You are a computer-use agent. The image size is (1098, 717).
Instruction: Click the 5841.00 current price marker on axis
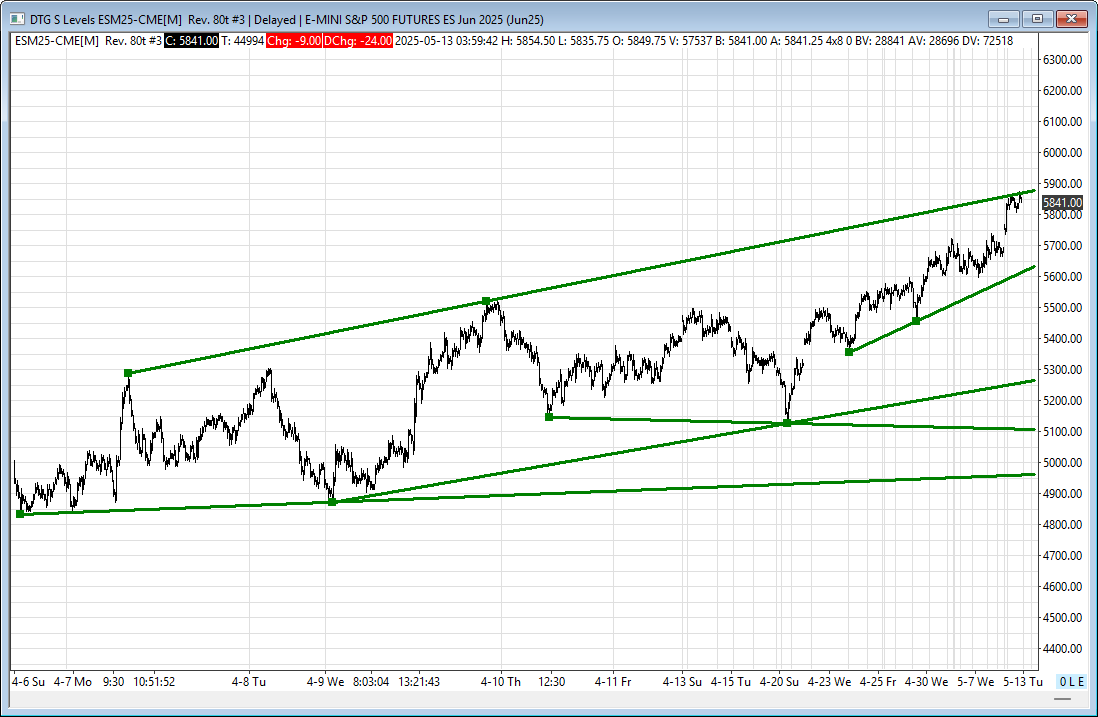(x=1062, y=202)
